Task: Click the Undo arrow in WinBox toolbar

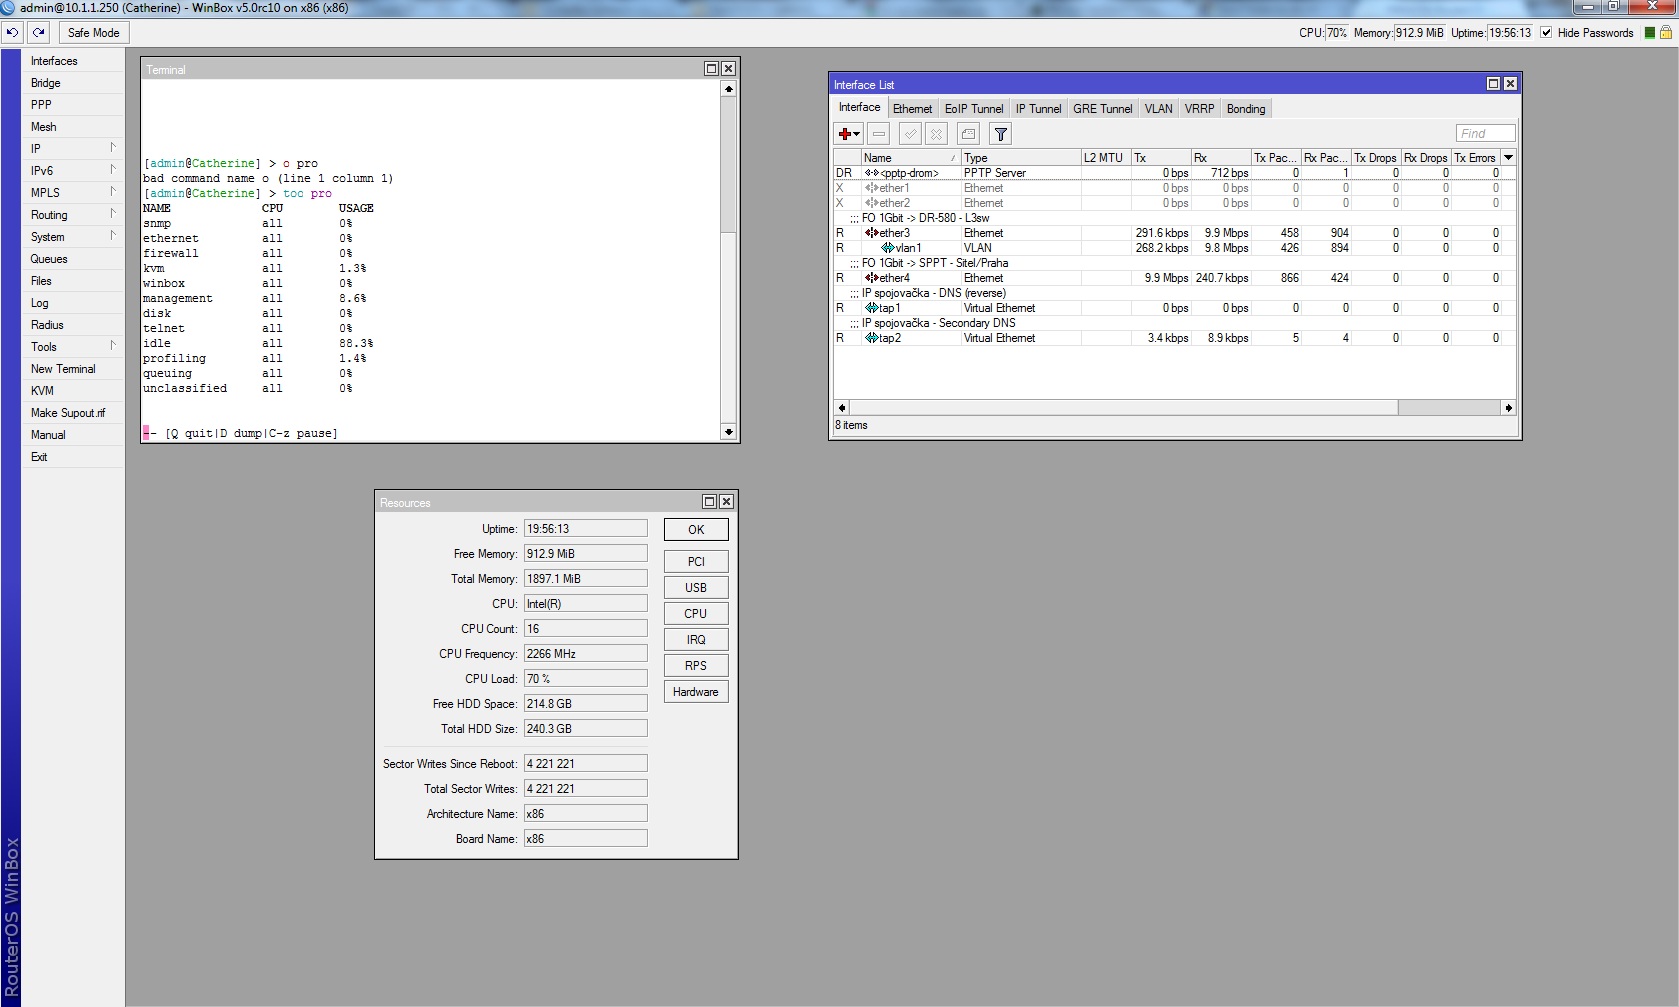Action: 12,32
